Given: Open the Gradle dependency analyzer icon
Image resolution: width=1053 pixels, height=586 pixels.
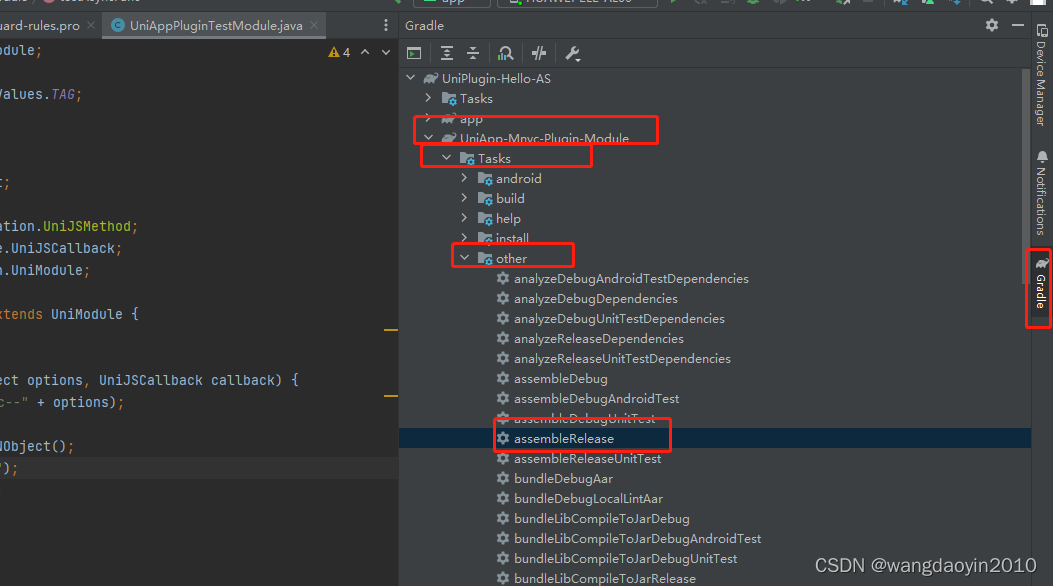Looking at the screenshot, I should pos(505,54).
